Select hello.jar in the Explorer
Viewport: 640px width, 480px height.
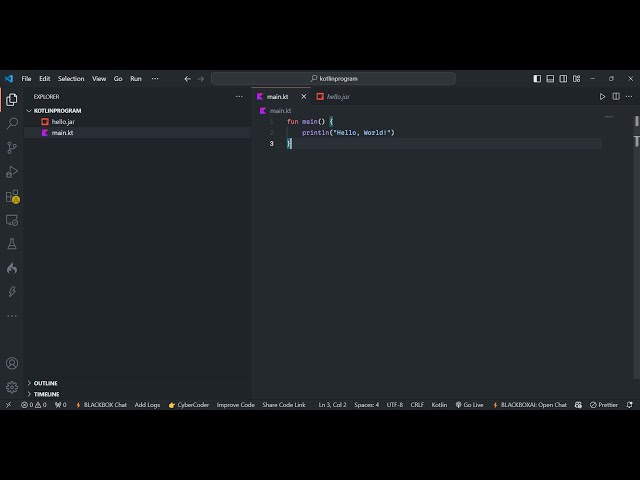click(x=63, y=121)
